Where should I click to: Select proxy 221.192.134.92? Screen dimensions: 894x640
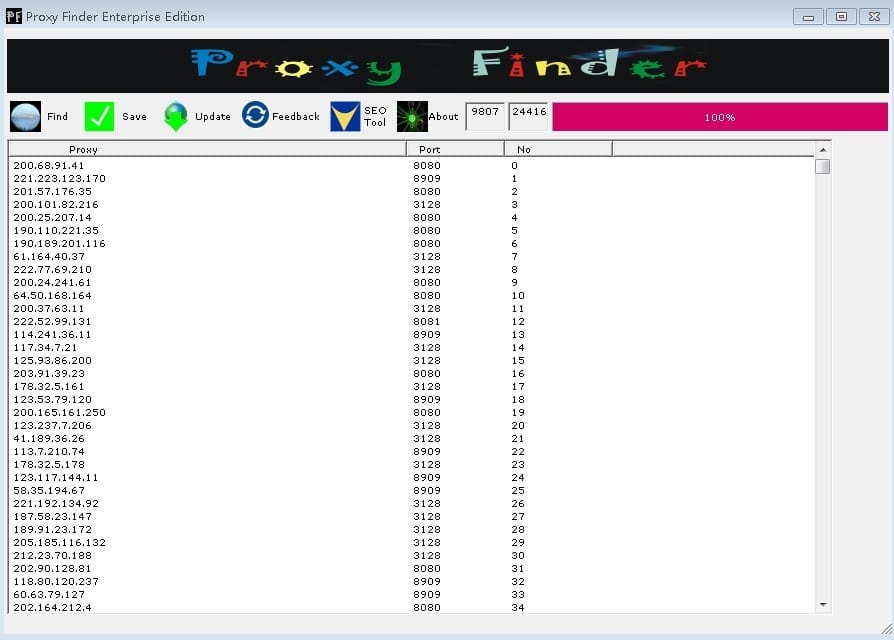tap(56, 504)
